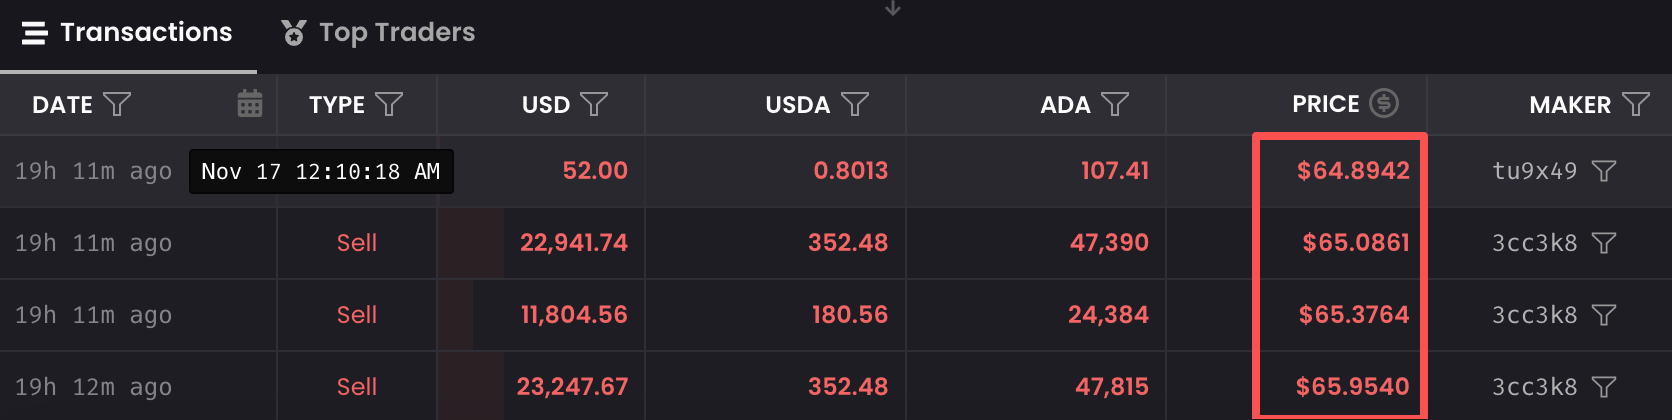Filter by USD amount
This screenshot has height=420, width=1672.
point(594,104)
